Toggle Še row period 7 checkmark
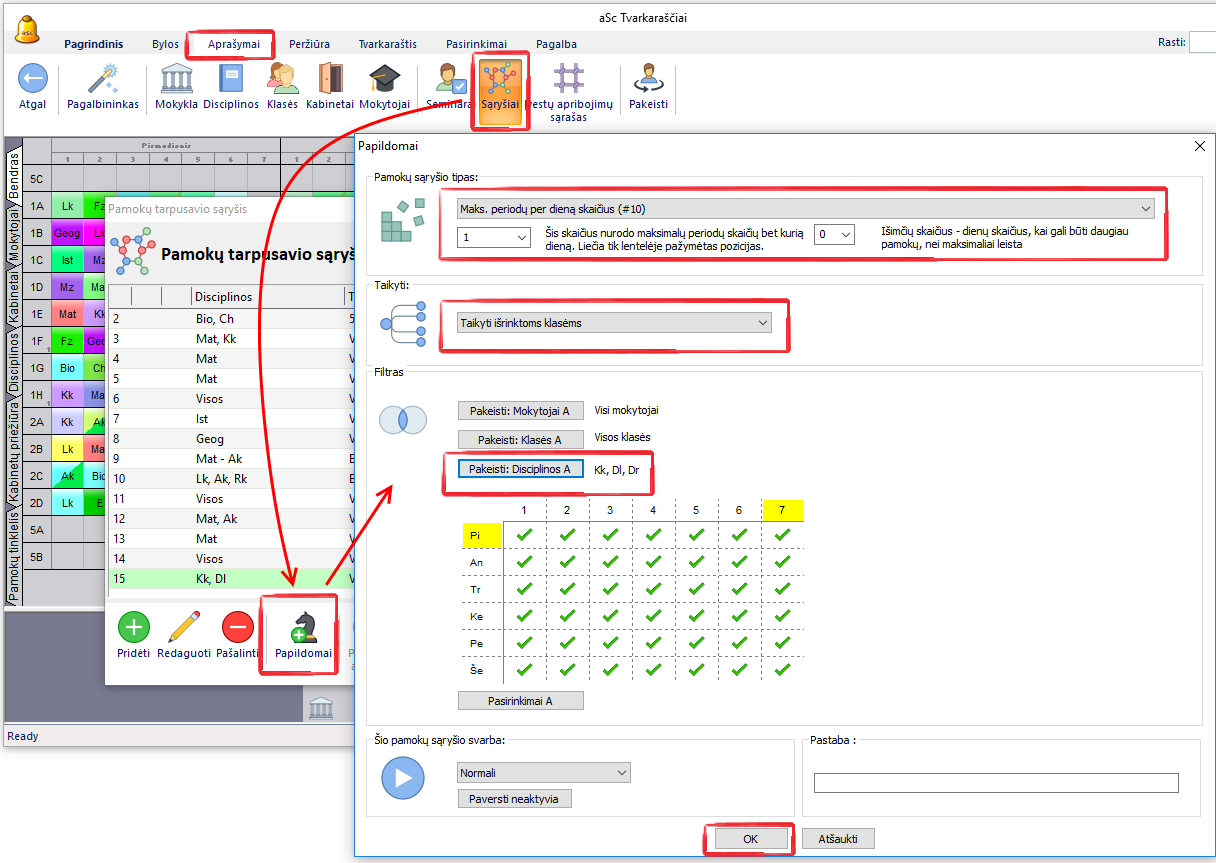1216x863 pixels. click(782, 671)
